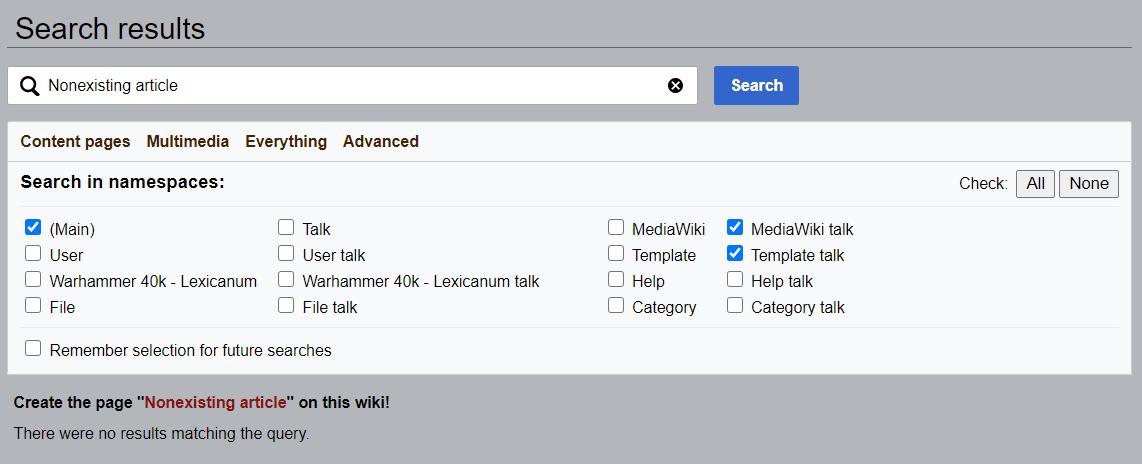This screenshot has height=464, width=1142.
Task: Enable the Category namespace checkbox
Action: (616, 306)
